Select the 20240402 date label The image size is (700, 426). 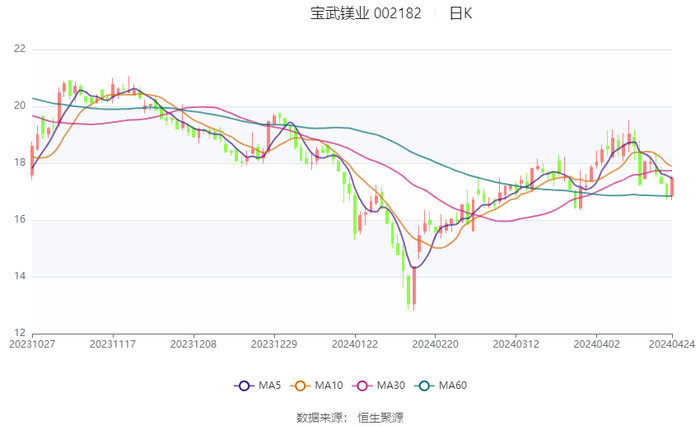click(596, 342)
